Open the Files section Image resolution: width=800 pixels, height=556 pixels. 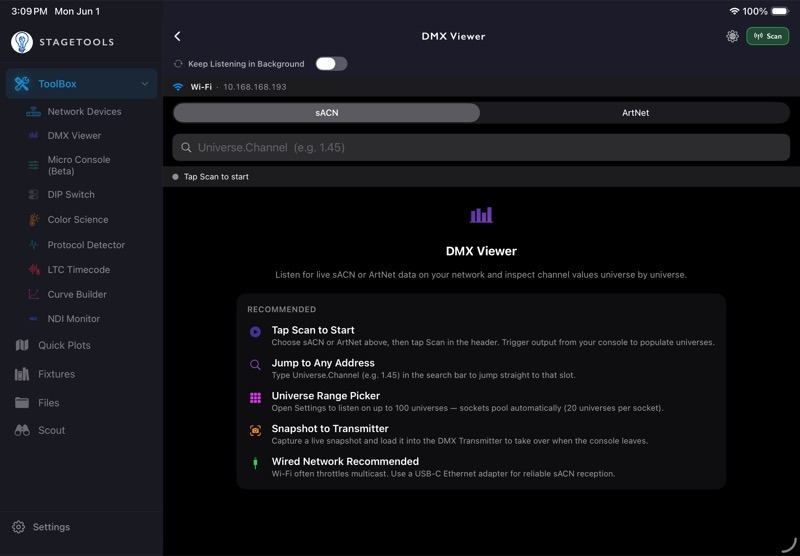[x=48, y=402]
